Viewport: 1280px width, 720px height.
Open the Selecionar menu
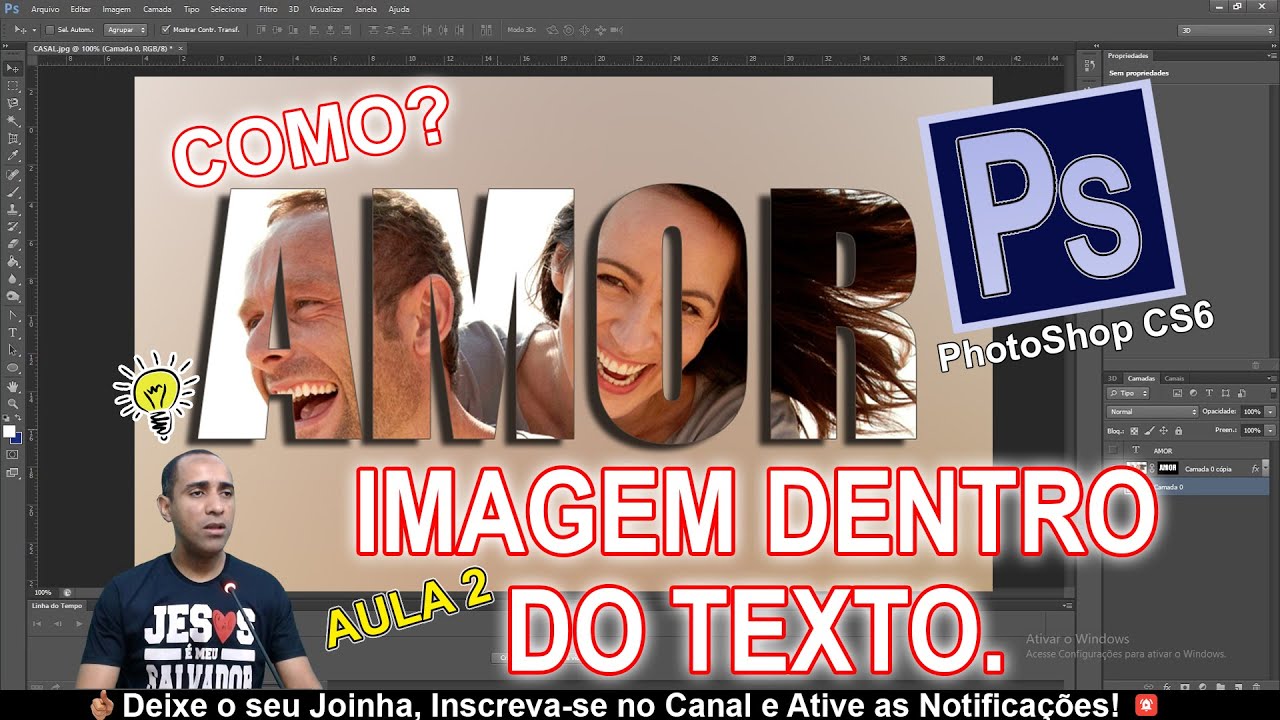pyautogui.click(x=229, y=9)
